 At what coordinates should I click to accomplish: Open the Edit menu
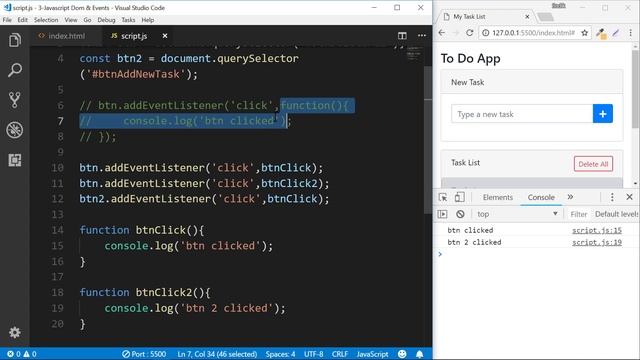(x=22, y=20)
